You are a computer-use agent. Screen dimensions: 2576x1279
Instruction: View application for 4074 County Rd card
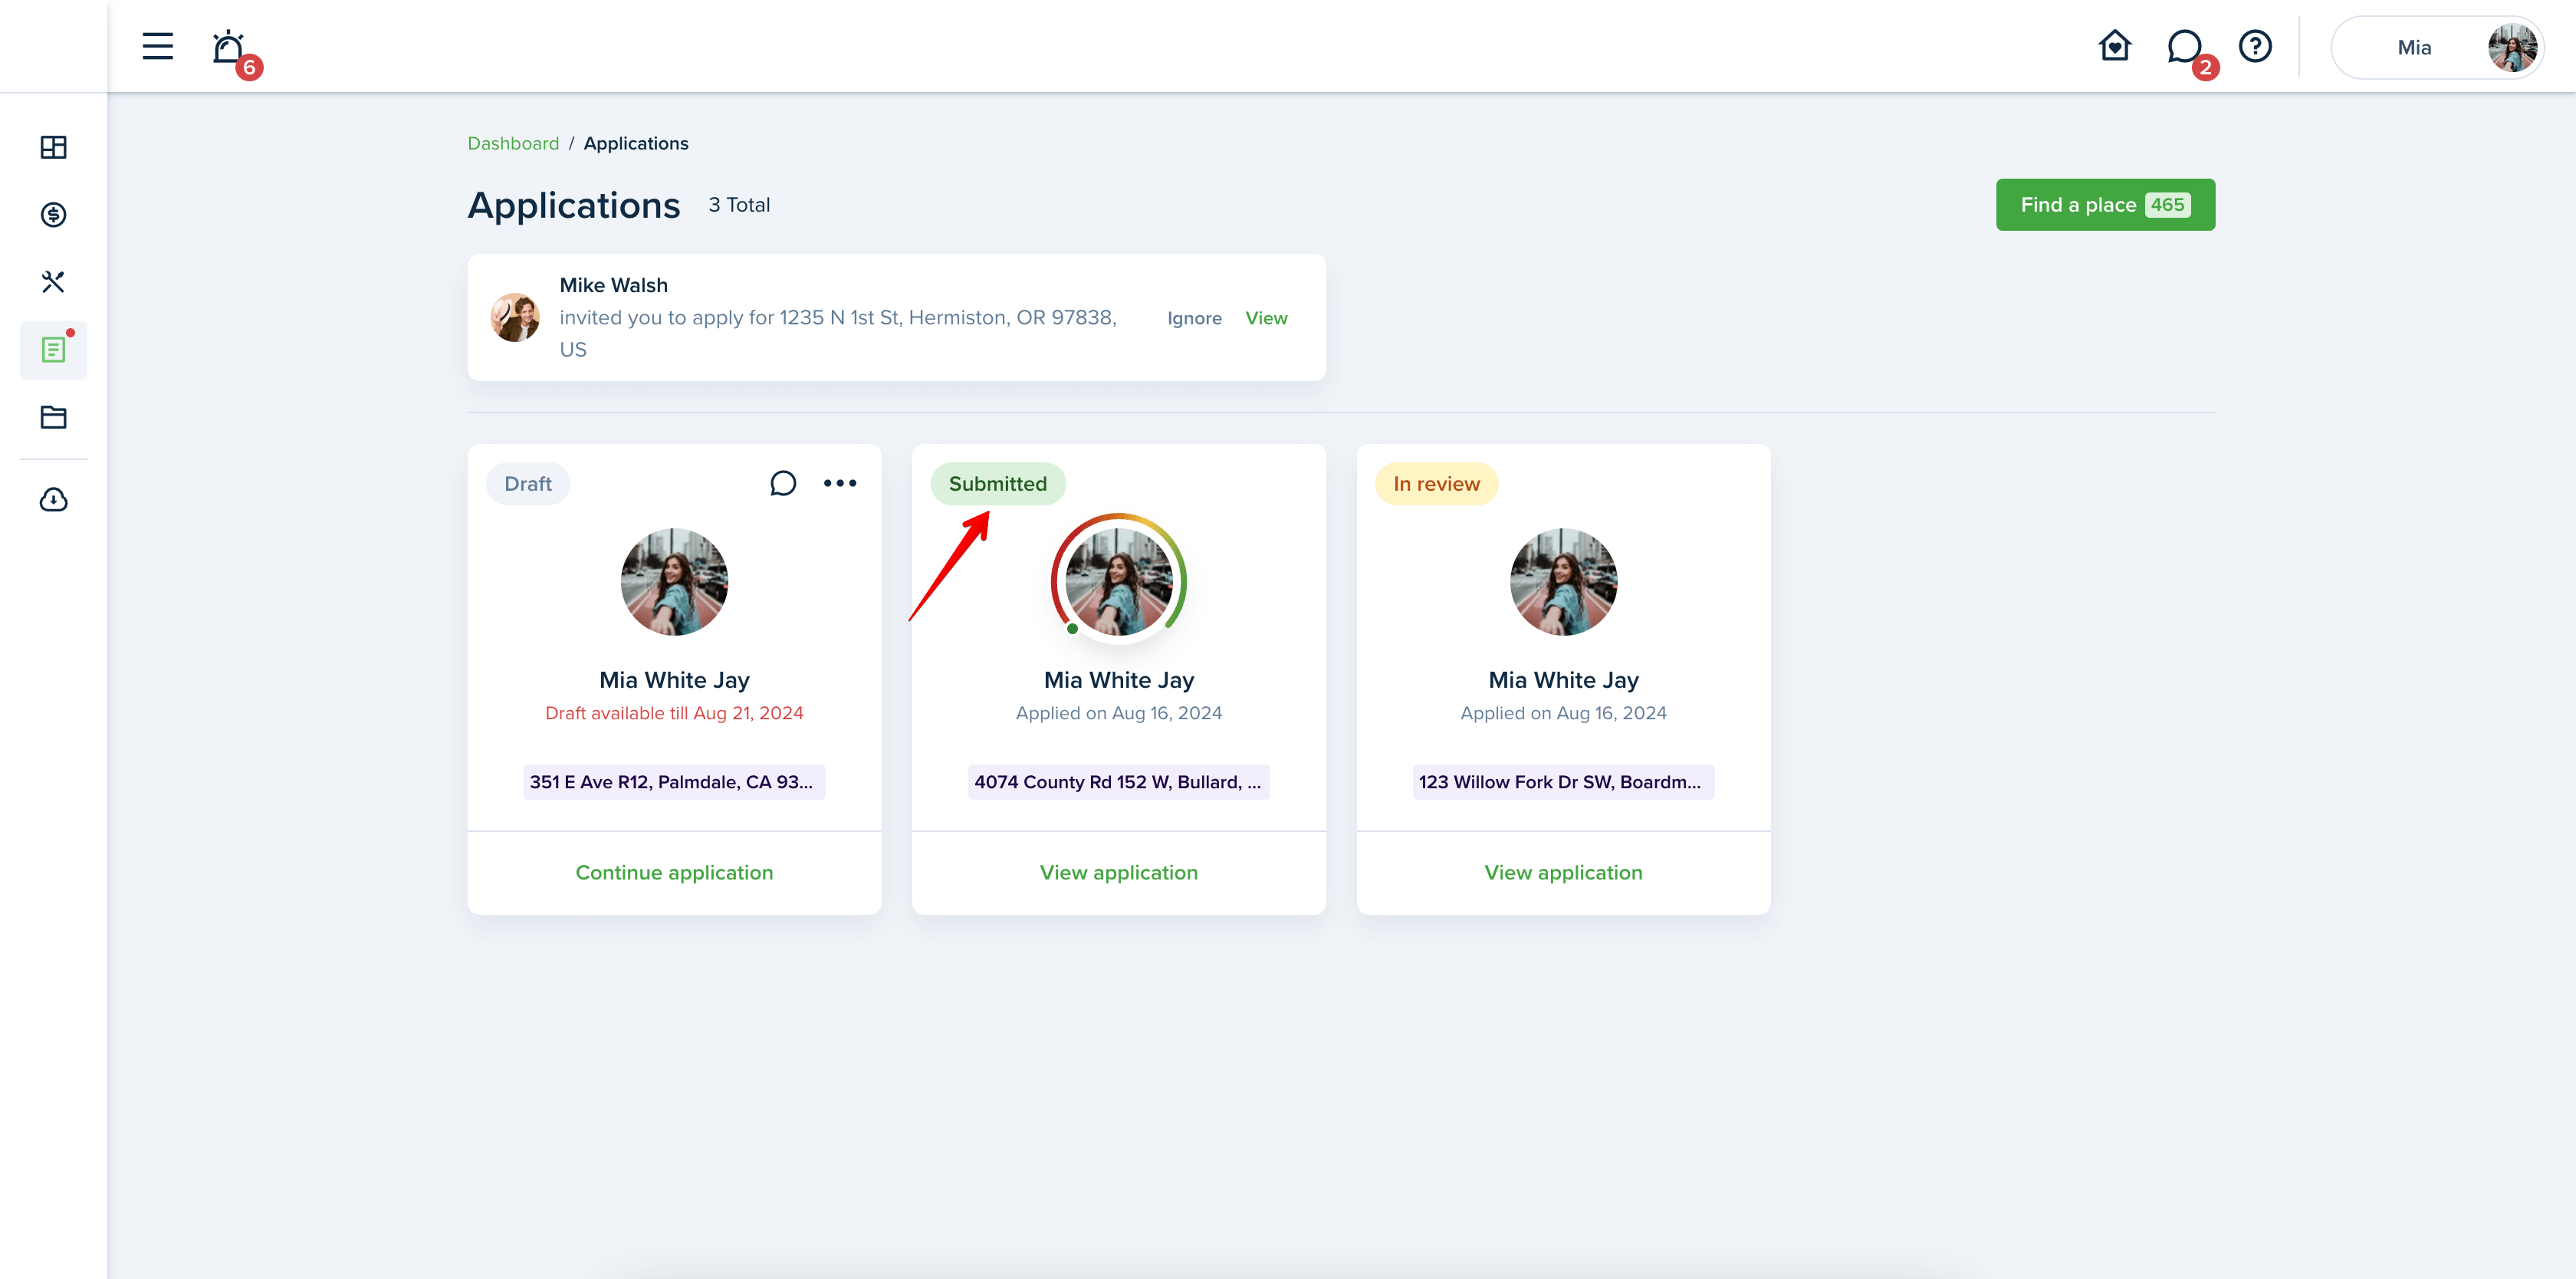pyautogui.click(x=1118, y=873)
